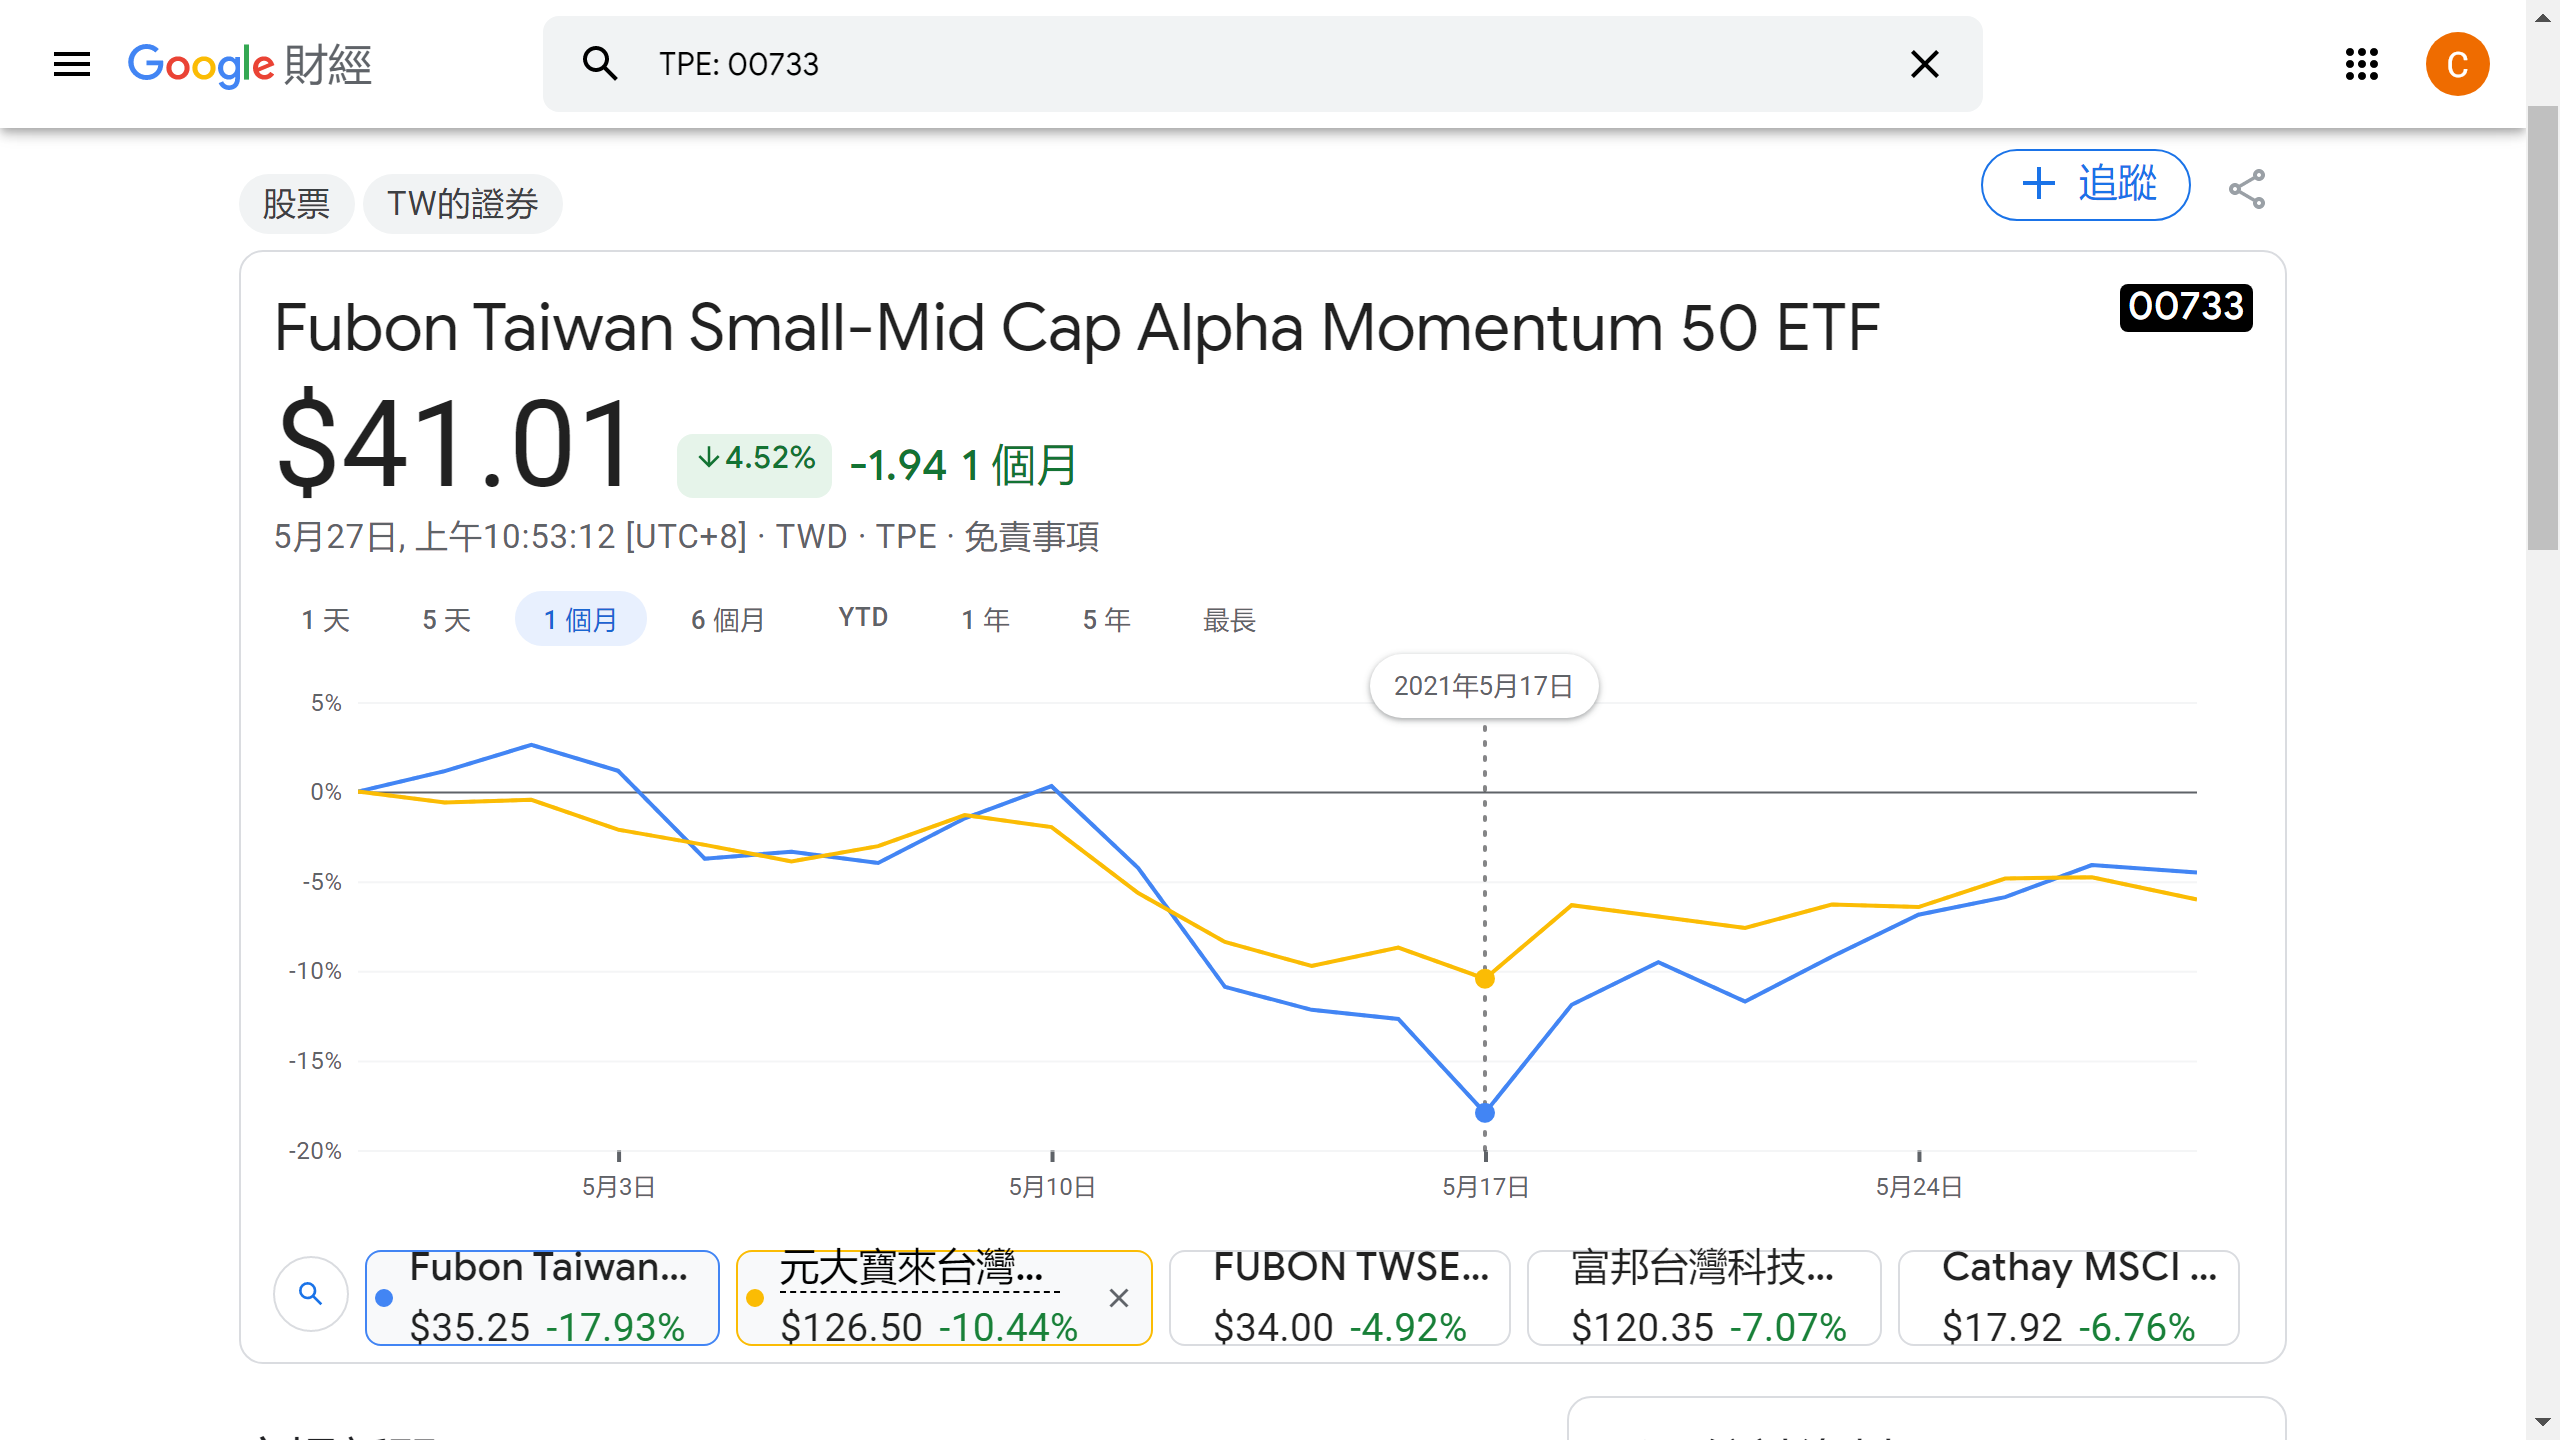Image resolution: width=2560 pixels, height=1440 pixels.
Task: Click inside the TPE: 00733 search field
Action: coord(1200,64)
